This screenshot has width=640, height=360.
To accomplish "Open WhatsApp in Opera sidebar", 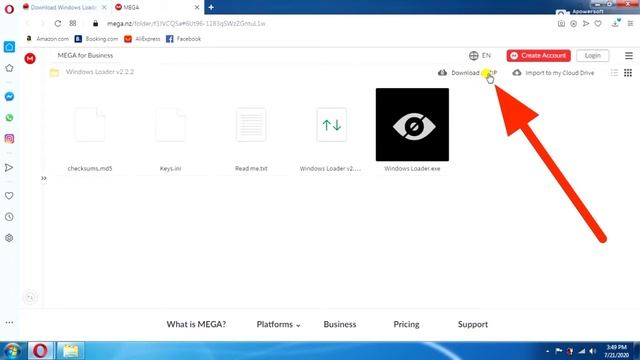I will (9, 118).
